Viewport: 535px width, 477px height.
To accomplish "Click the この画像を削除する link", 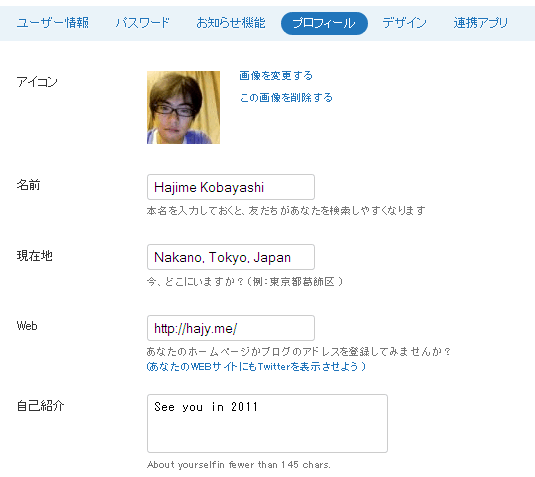I will [x=286, y=98].
